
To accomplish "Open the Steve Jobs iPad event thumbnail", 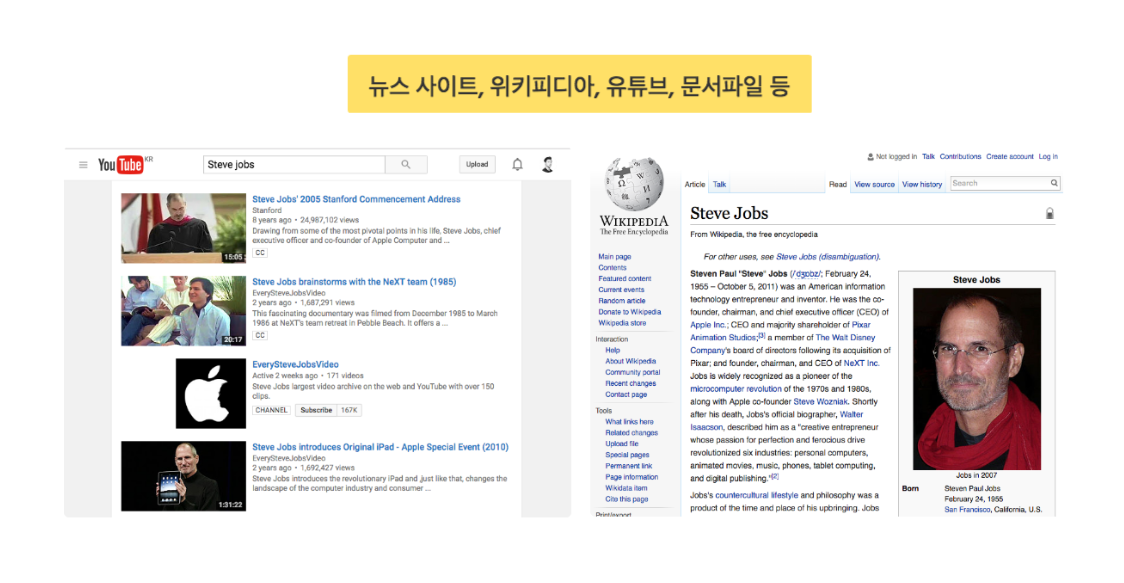I will [184, 476].
